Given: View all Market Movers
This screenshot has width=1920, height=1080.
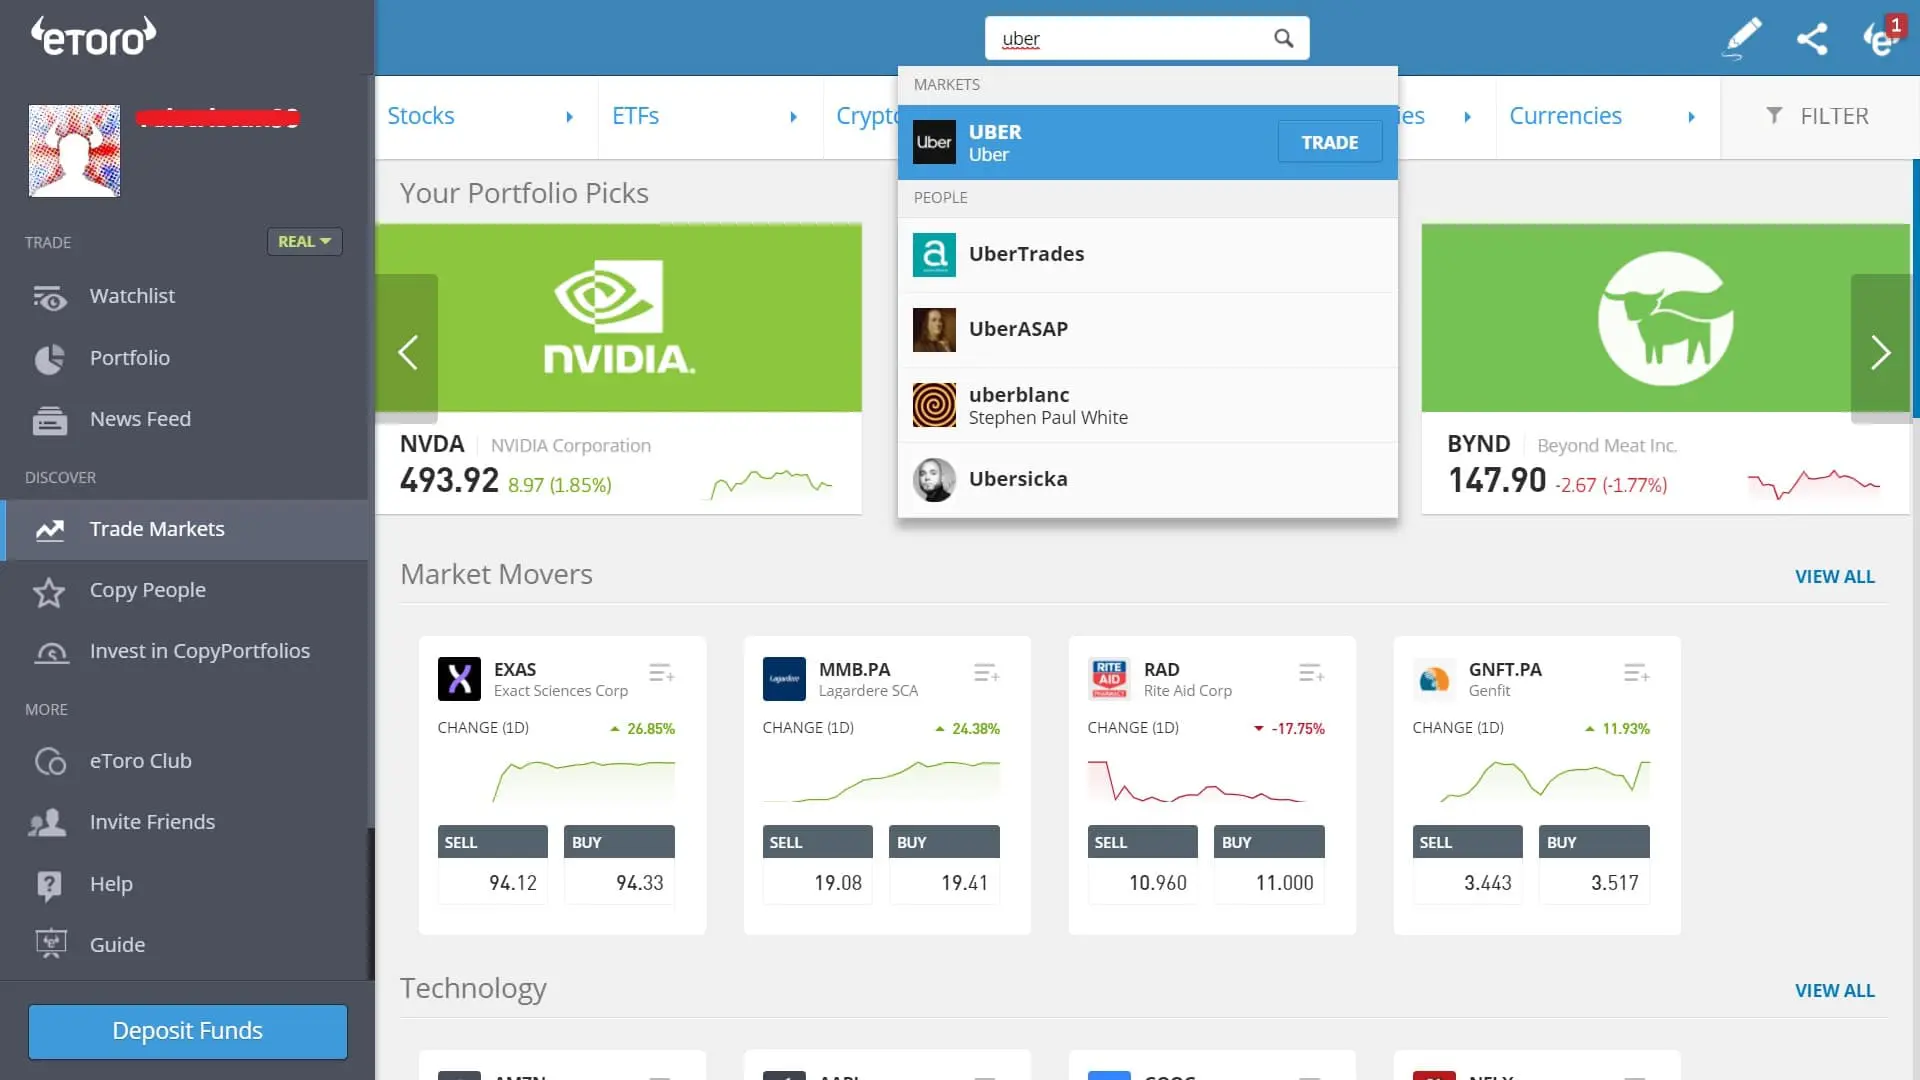Looking at the screenshot, I should point(1835,577).
